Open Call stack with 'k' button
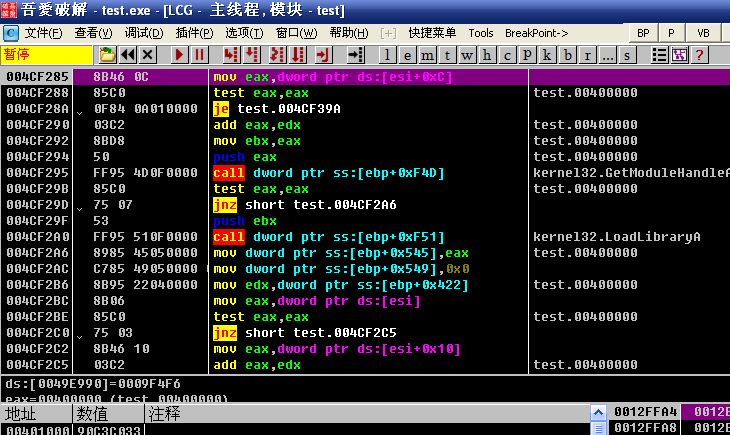The height and width of the screenshot is (435, 730). pos(548,55)
